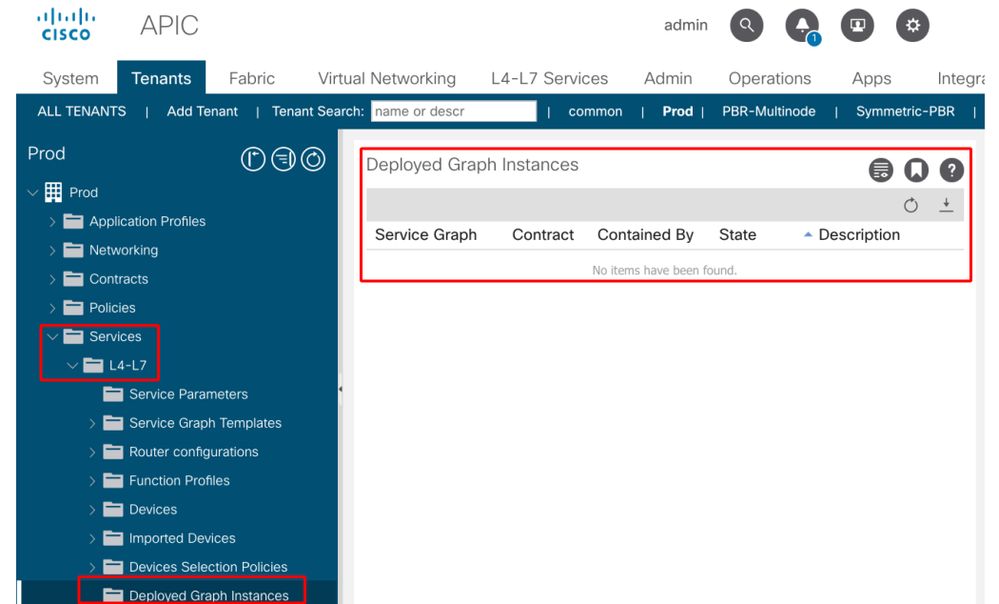Image resolution: width=999 pixels, height=604 pixels.
Task: Open the alerts bell icon
Action: tap(802, 25)
